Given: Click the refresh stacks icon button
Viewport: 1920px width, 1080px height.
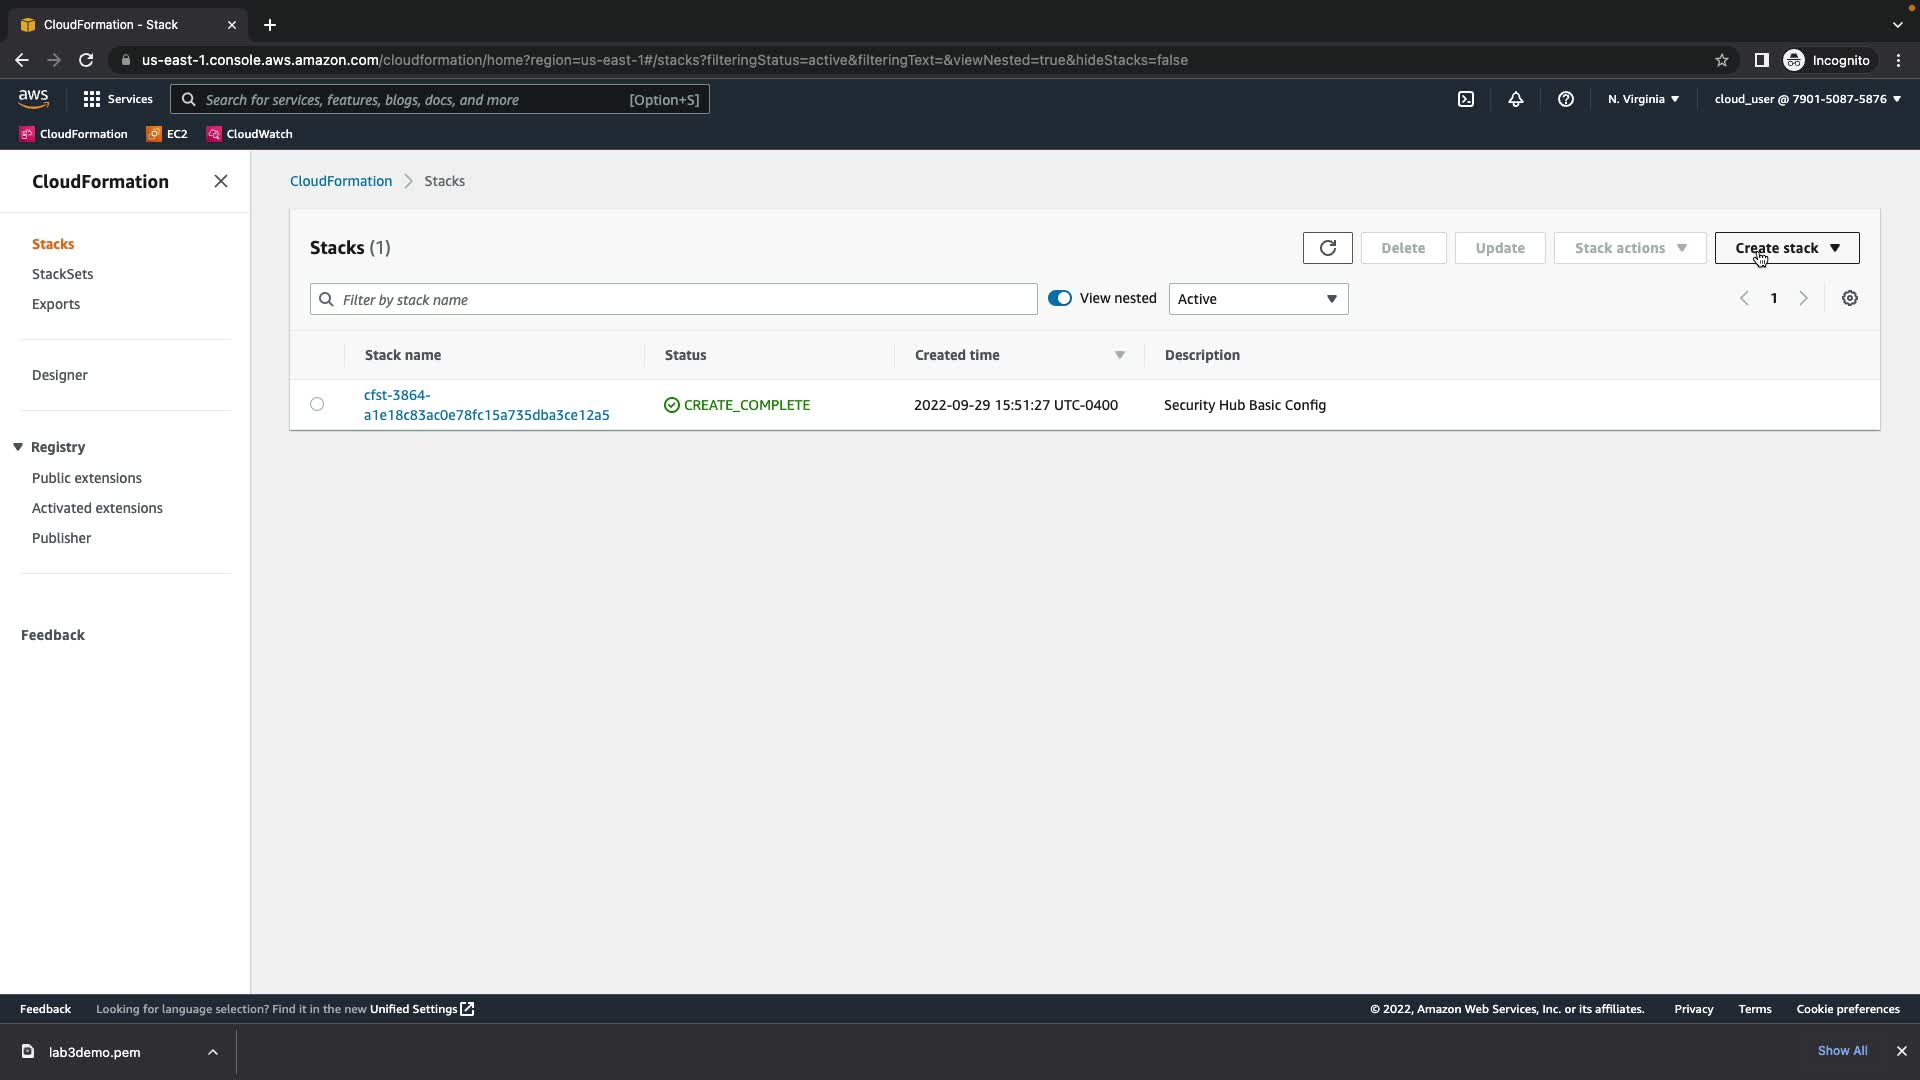Looking at the screenshot, I should [1327, 248].
